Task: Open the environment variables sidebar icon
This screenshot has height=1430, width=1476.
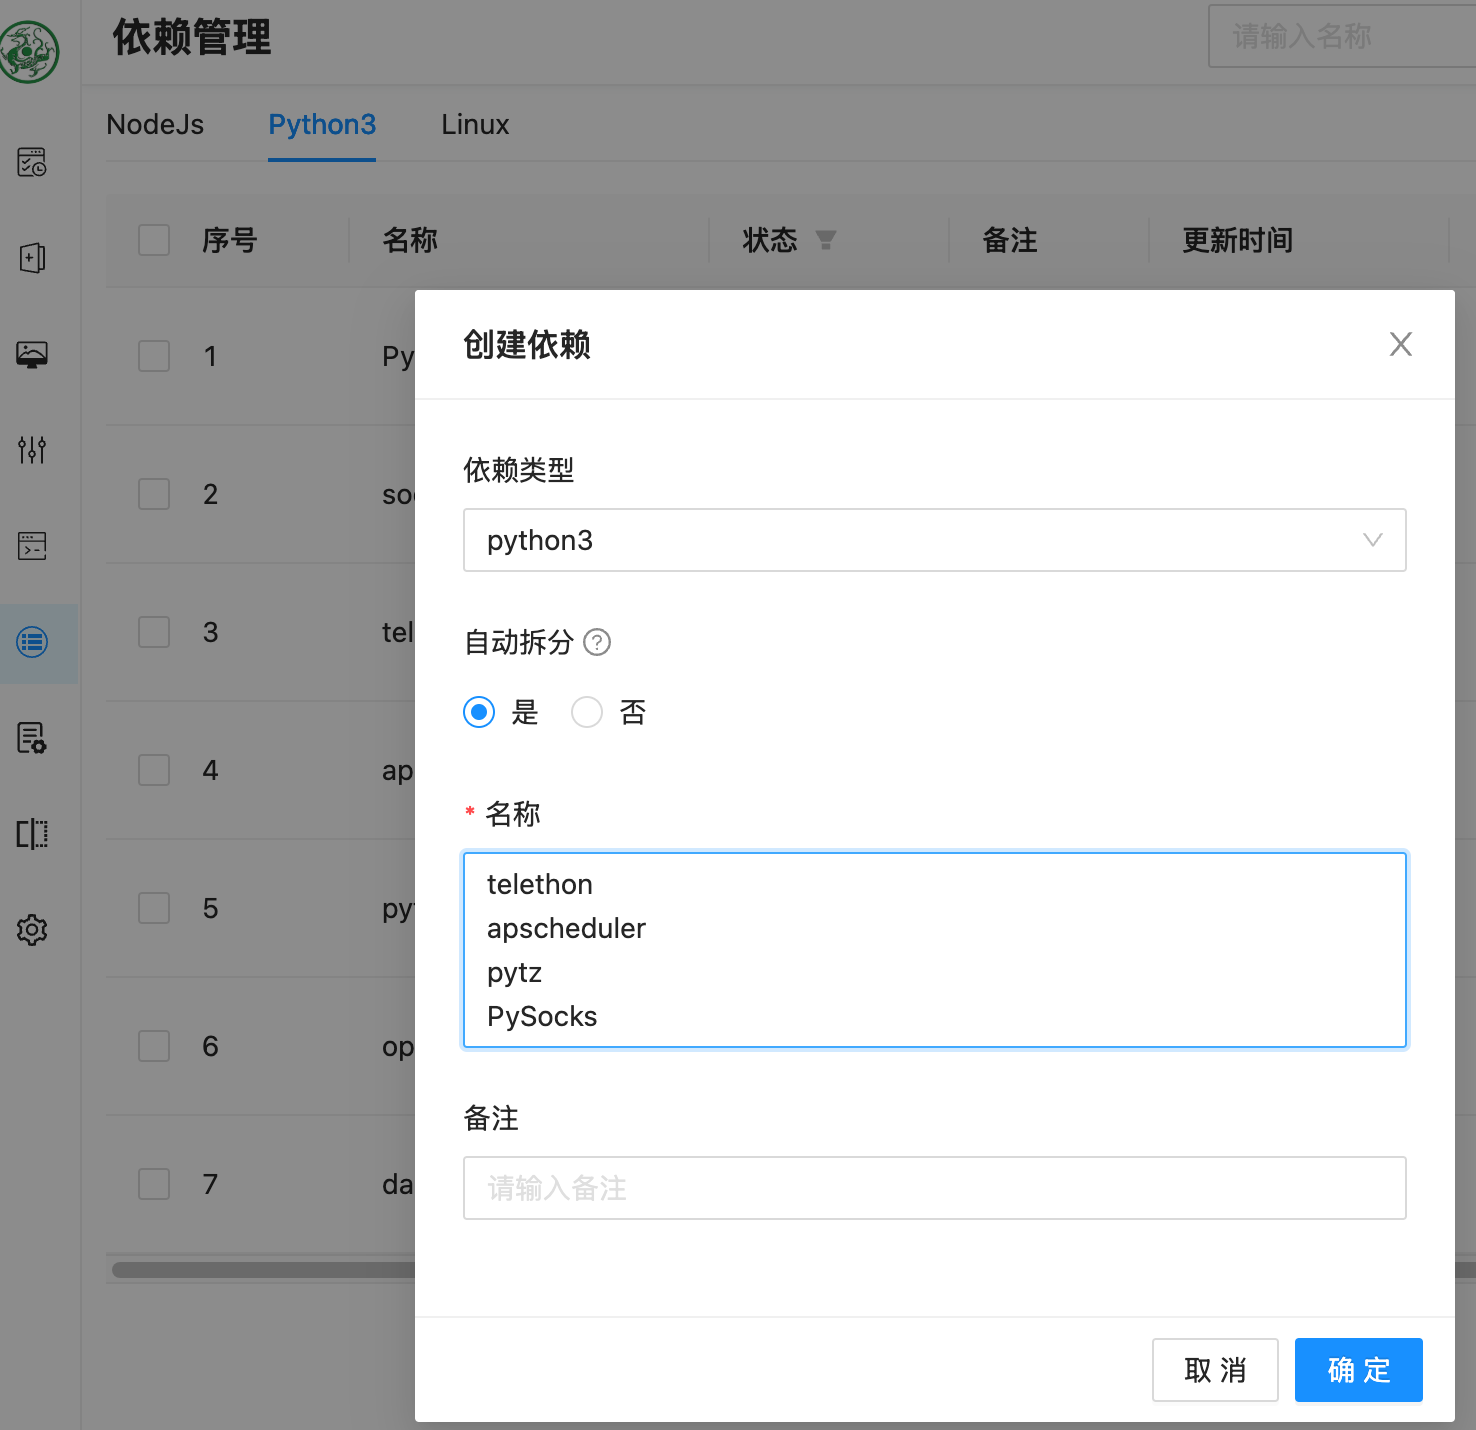Action: tap(32, 354)
